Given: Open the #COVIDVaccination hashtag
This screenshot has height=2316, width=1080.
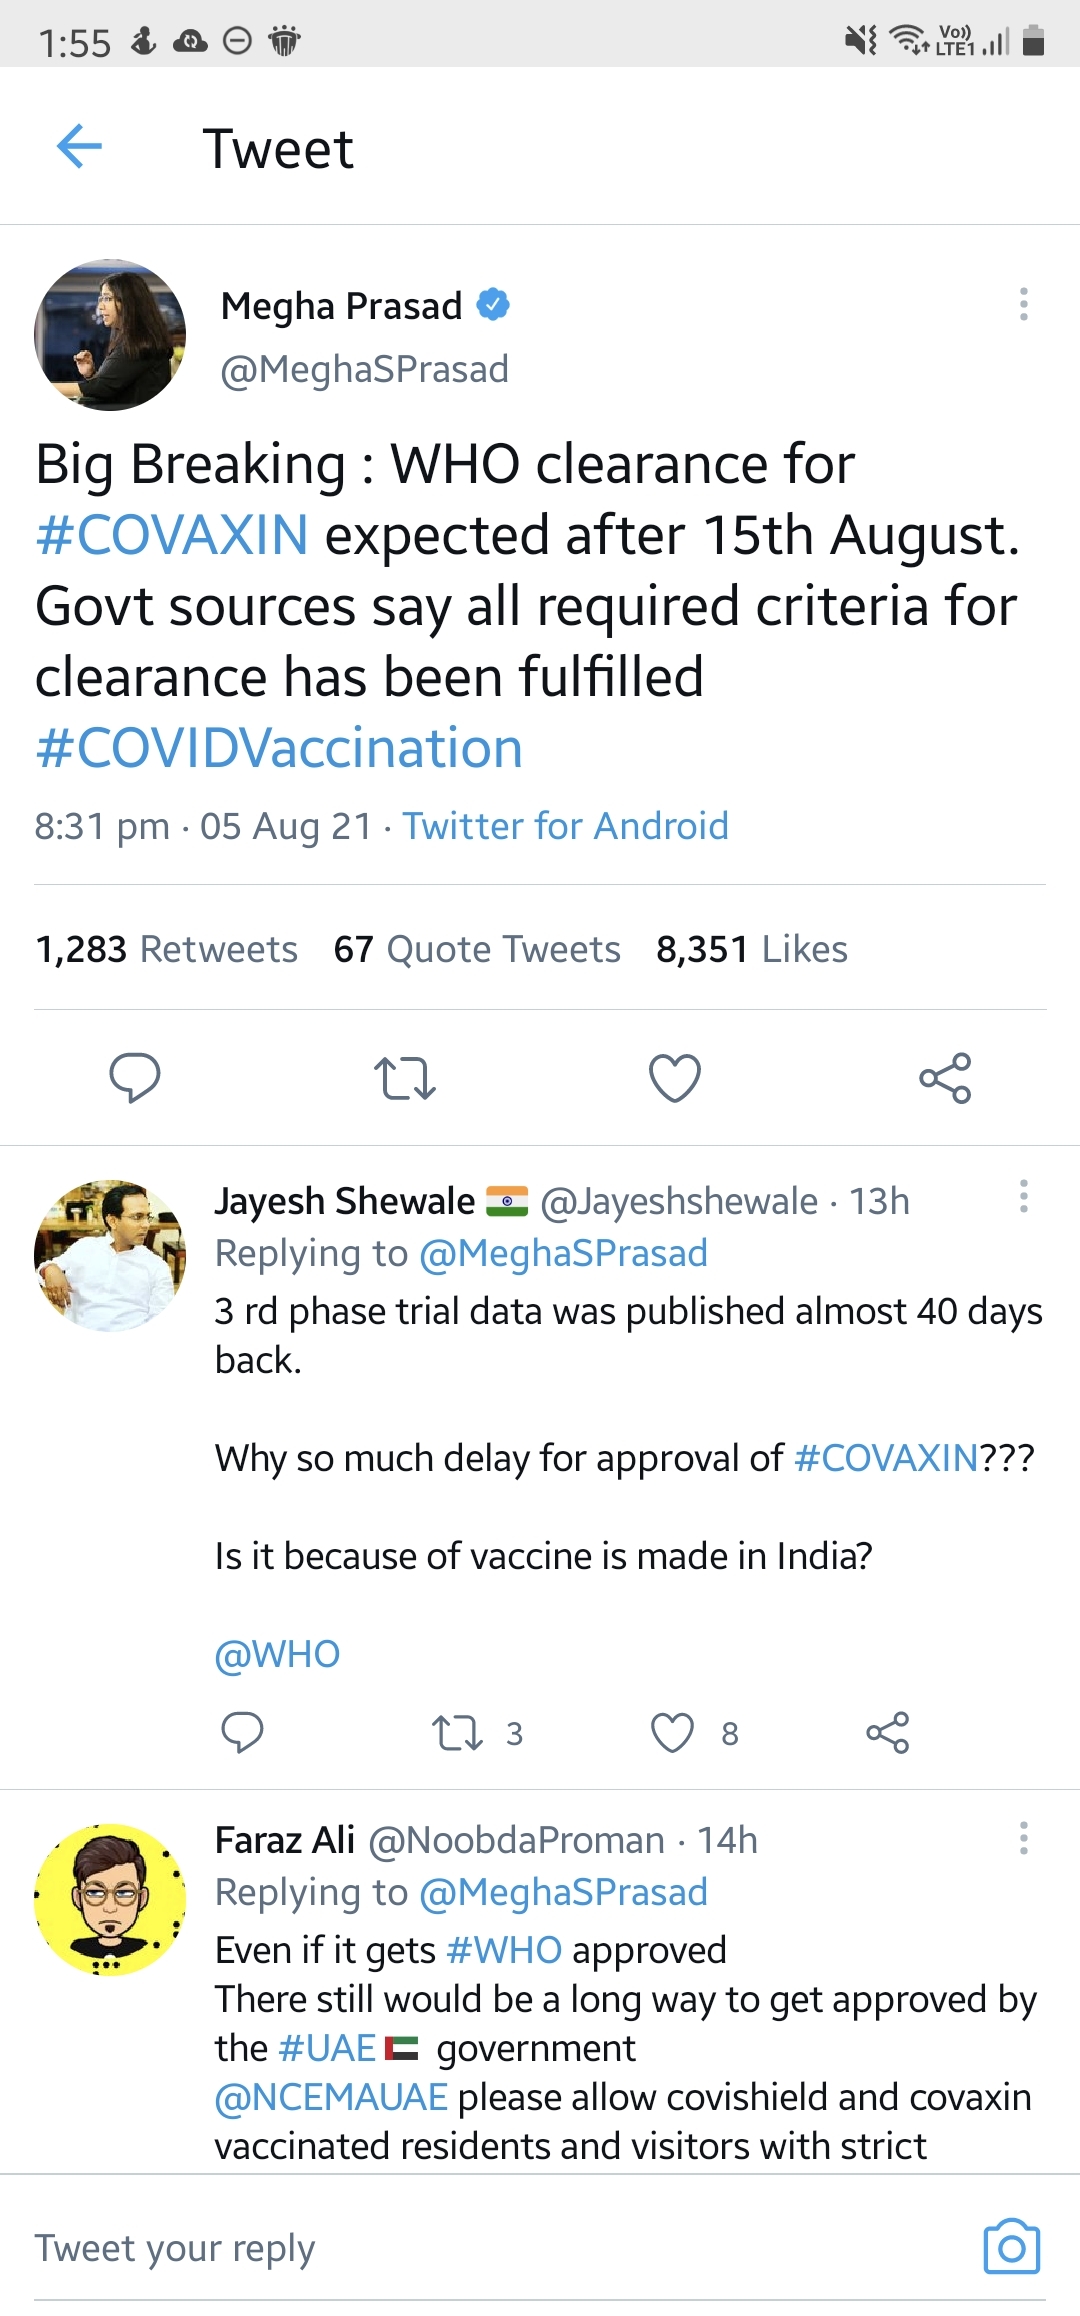Looking at the screenshot, I should (279, 748).
